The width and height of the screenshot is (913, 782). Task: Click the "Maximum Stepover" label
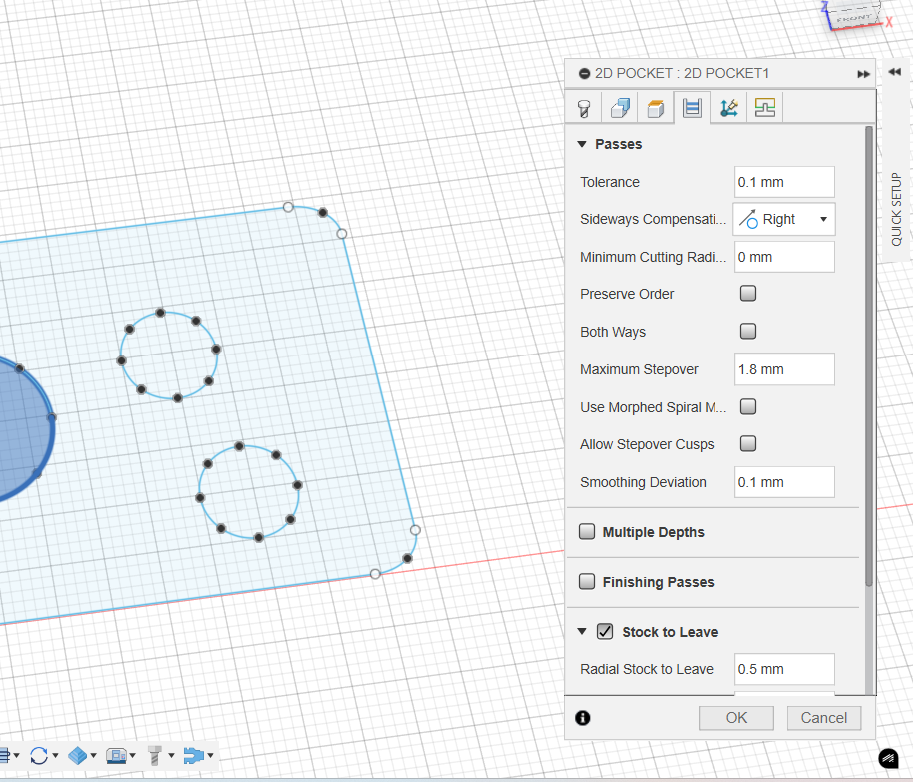coord(639,369)
